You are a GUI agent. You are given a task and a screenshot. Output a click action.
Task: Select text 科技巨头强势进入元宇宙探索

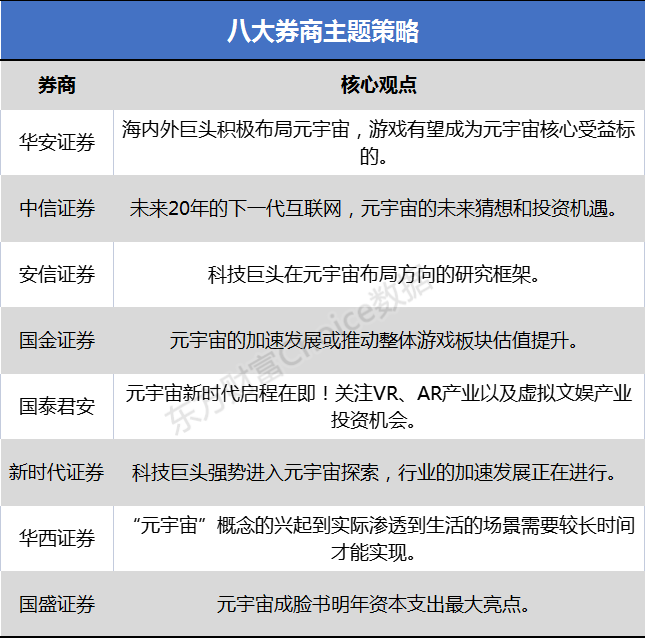coord(255,472)
